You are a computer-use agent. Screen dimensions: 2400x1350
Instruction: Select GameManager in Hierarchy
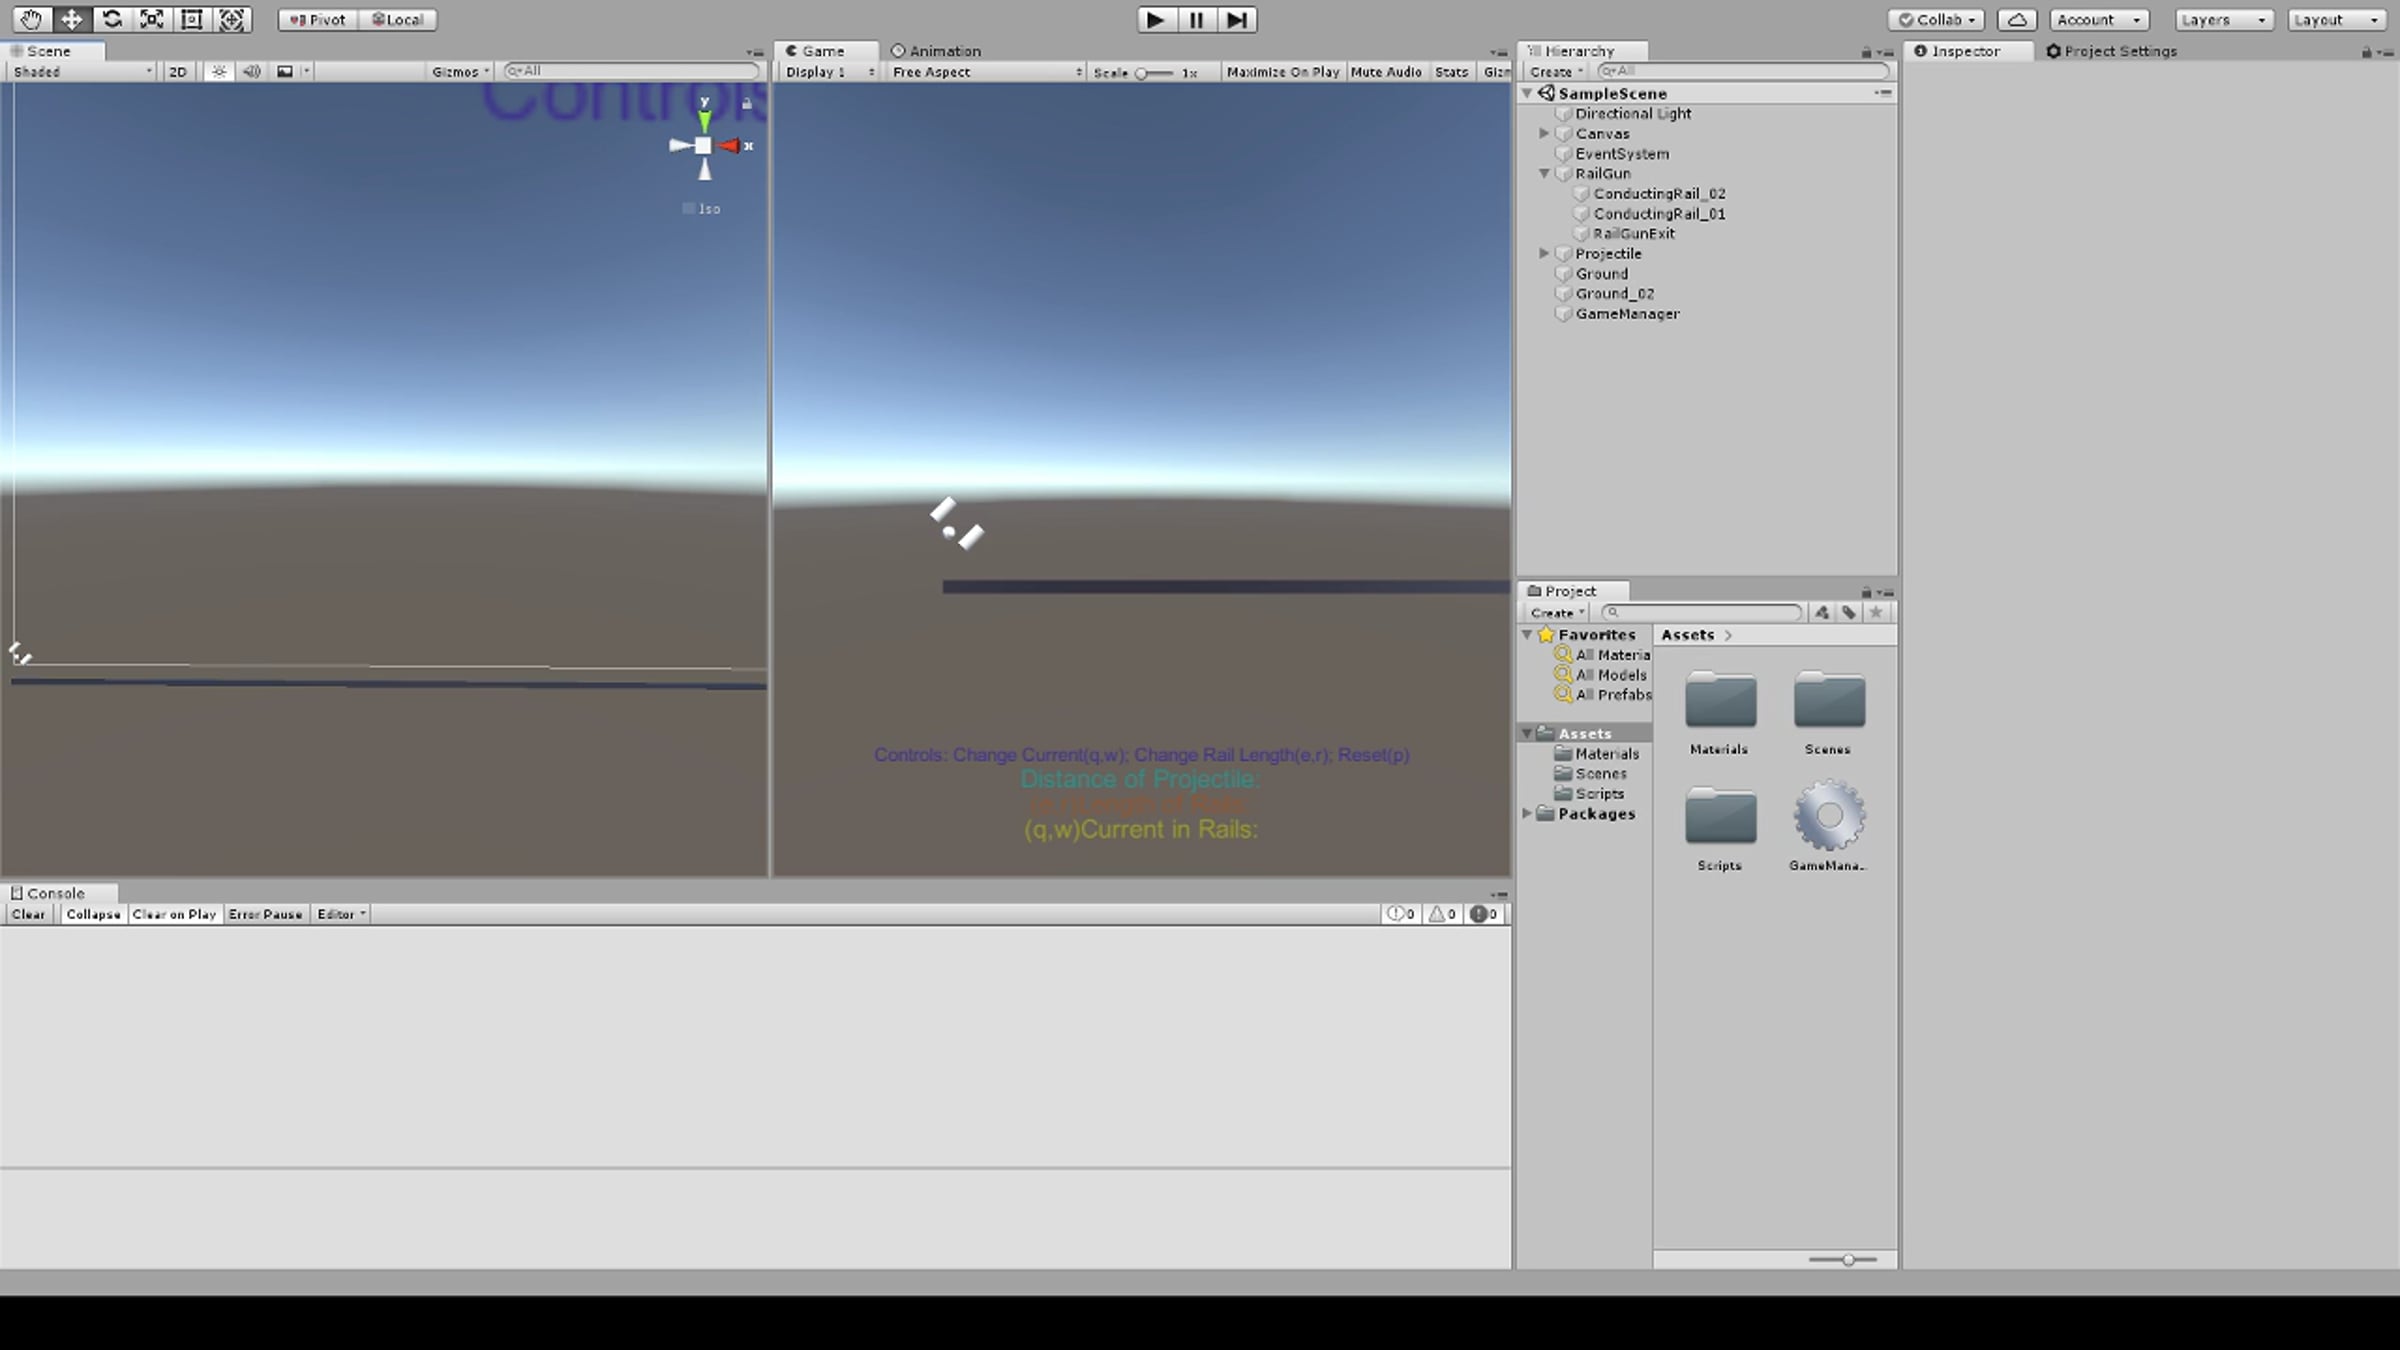[1626, 313]
